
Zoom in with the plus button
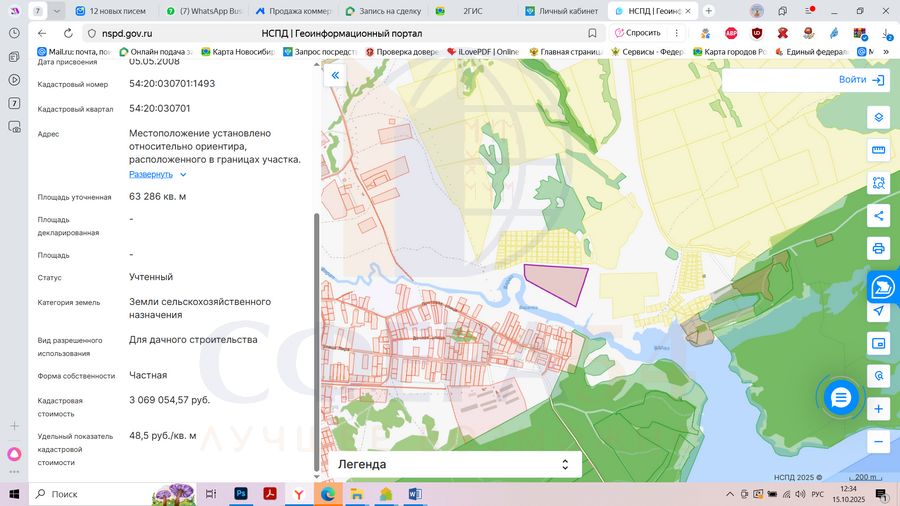879,409
